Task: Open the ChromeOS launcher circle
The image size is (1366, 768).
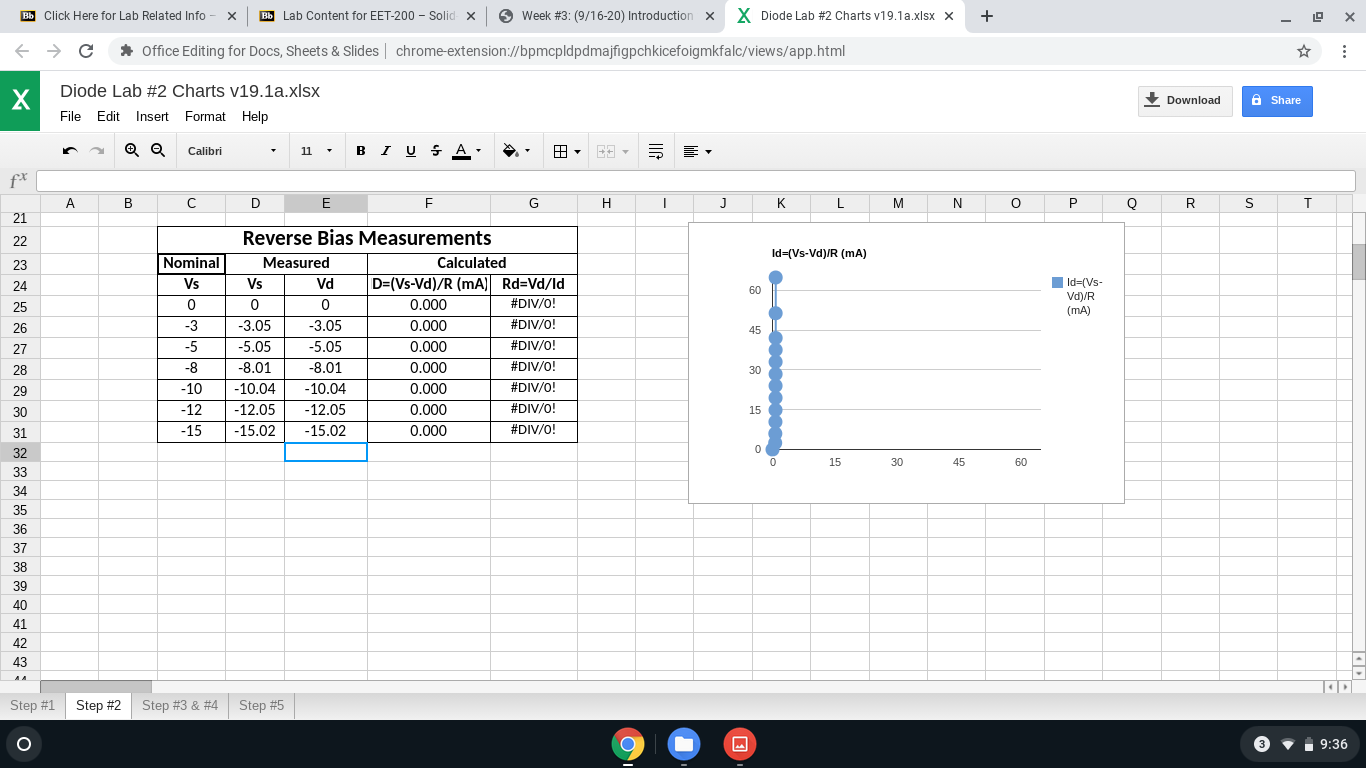Action: pos(24,744)
